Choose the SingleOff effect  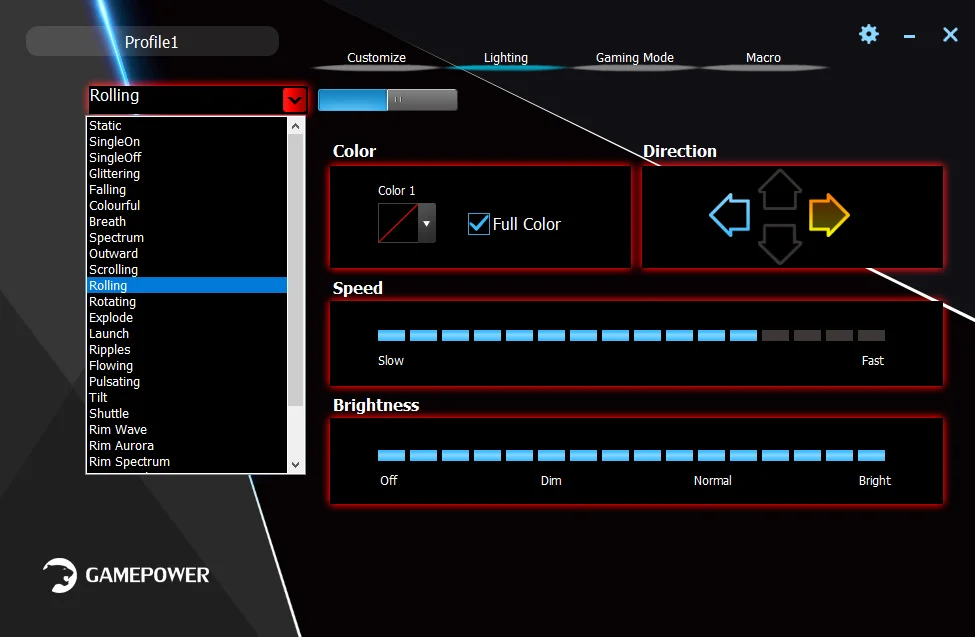coord(187,157)
